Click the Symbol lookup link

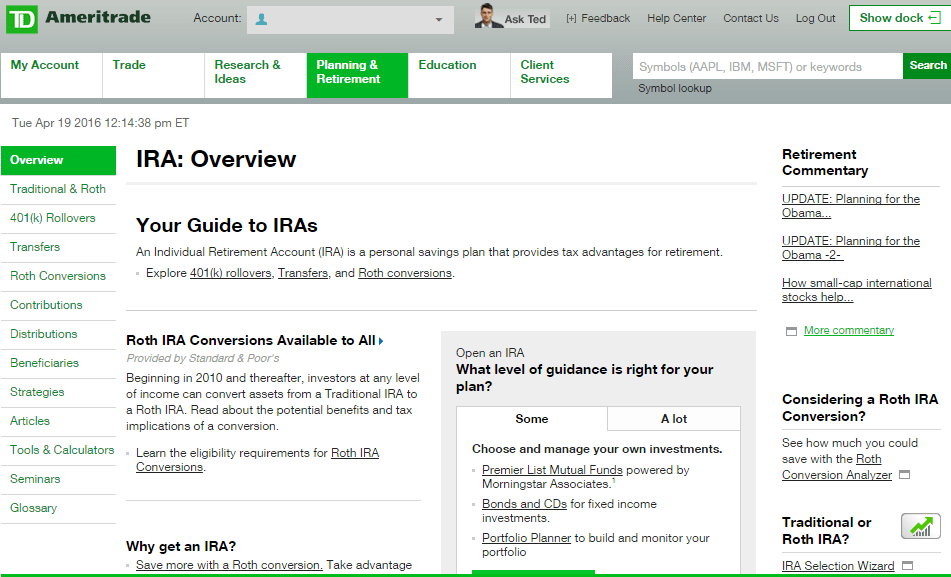[x=674, y=88]
